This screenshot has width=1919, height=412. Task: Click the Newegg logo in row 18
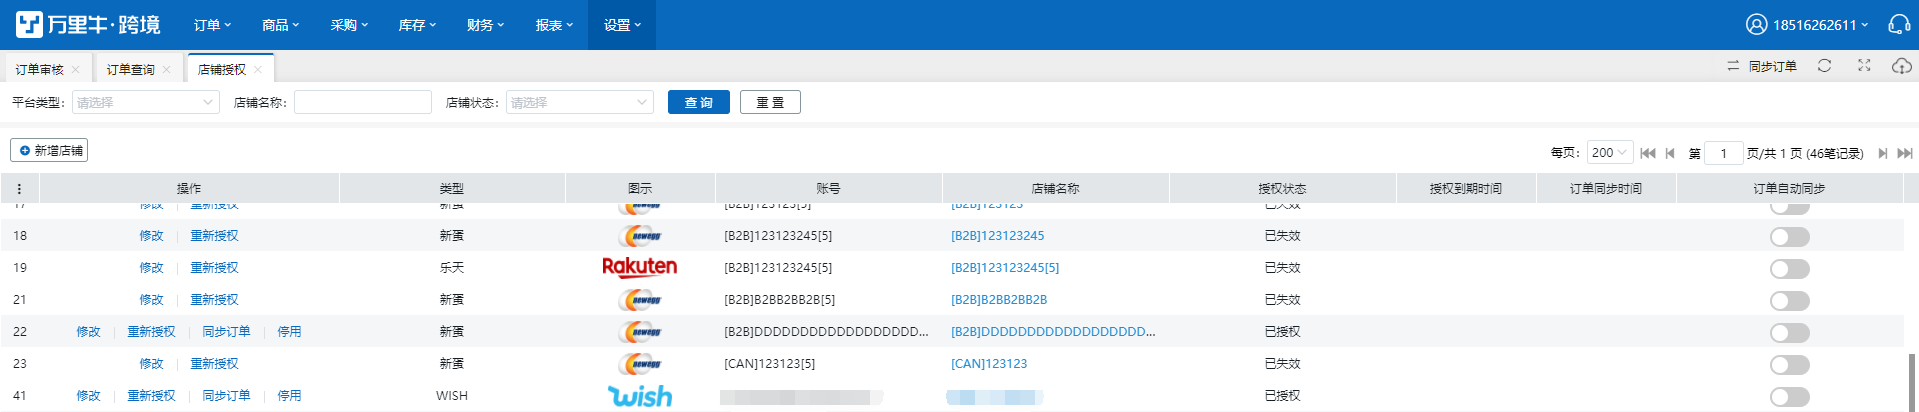[640, 236]
